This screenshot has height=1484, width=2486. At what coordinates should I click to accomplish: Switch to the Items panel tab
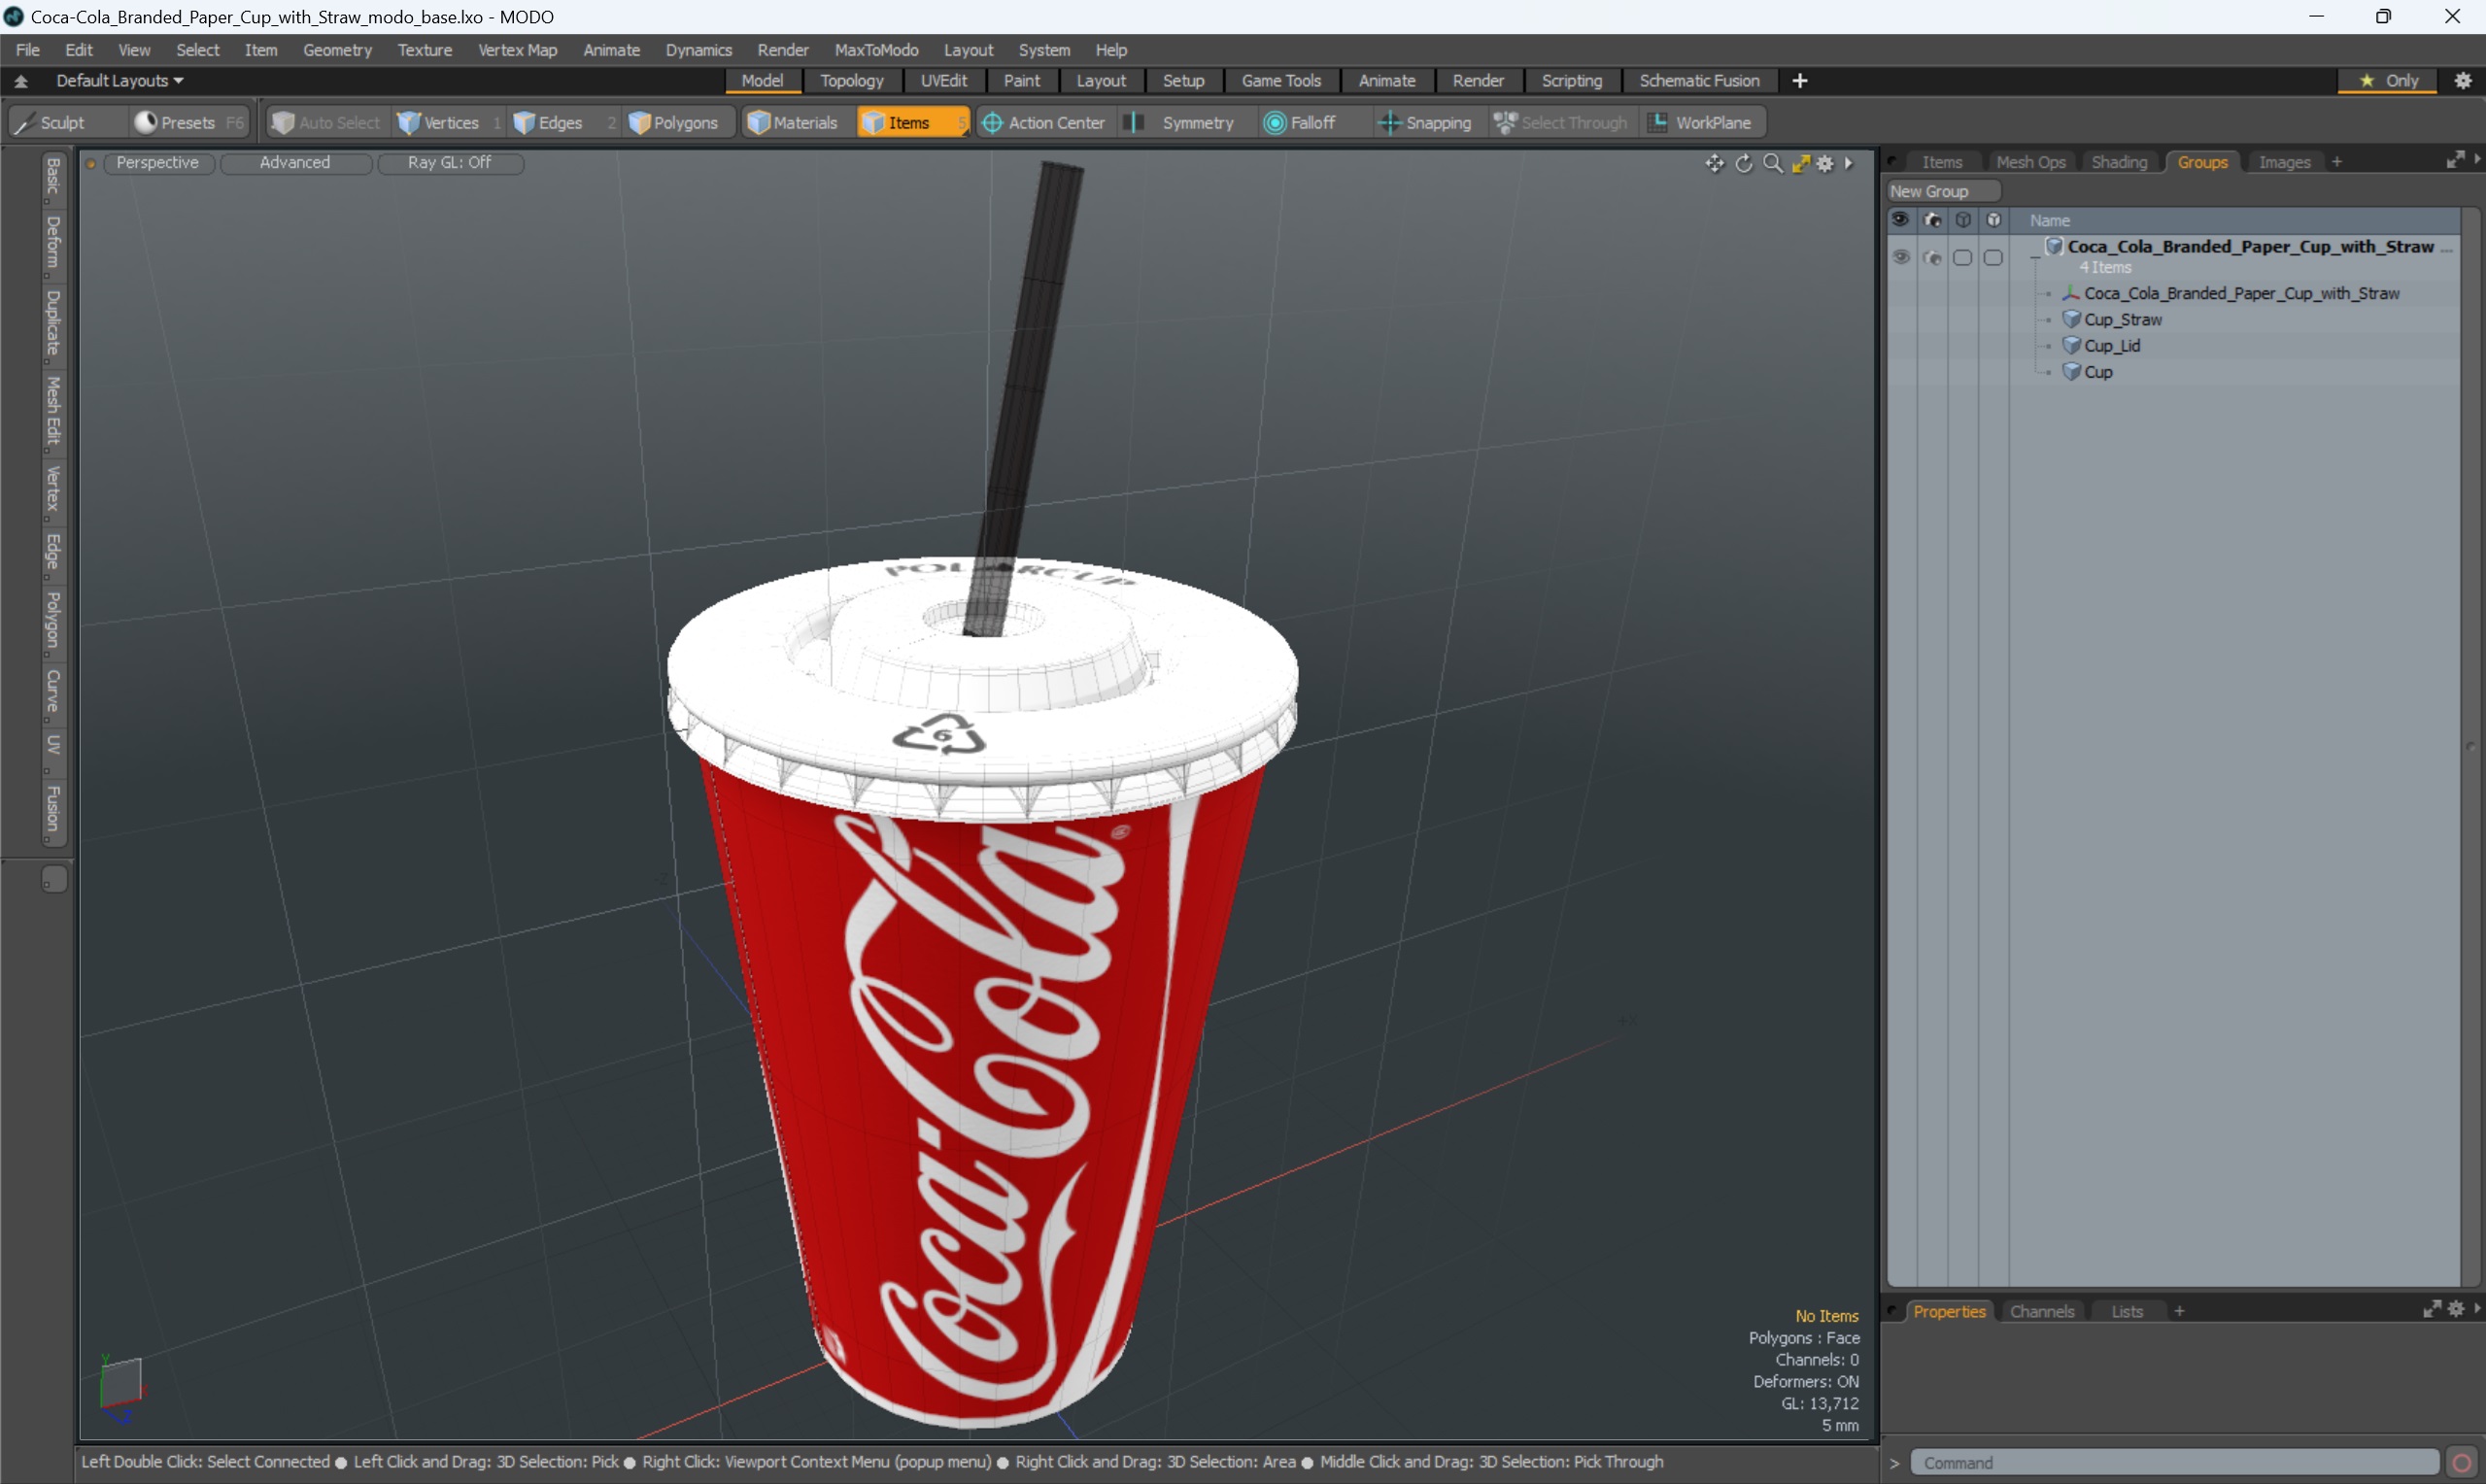point(1942,162)
